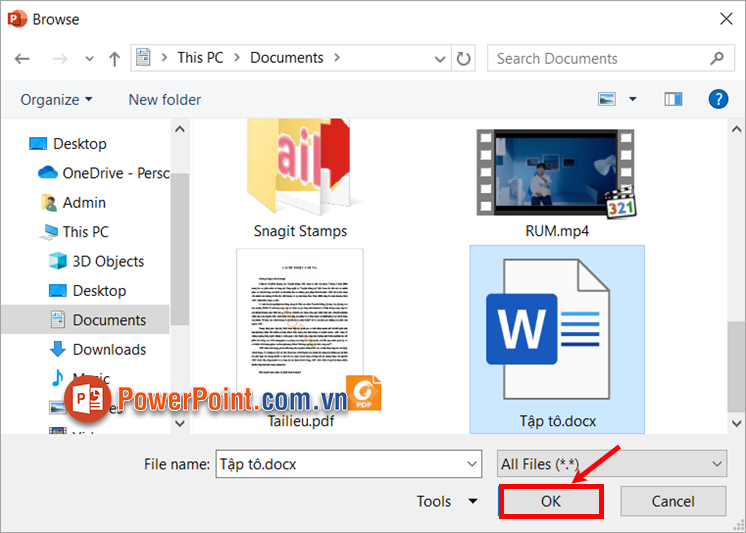Select the RUM.mp4 video thumbnail
This screenshot has width=746, height=533.
556,173
